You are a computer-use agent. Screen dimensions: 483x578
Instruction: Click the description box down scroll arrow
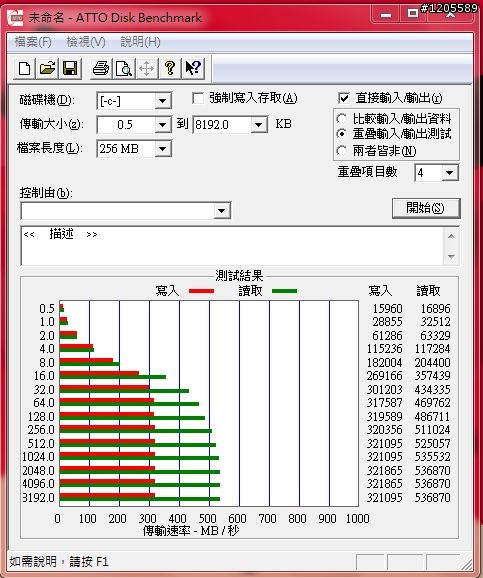pyautogui.click(x=451, y=256)
